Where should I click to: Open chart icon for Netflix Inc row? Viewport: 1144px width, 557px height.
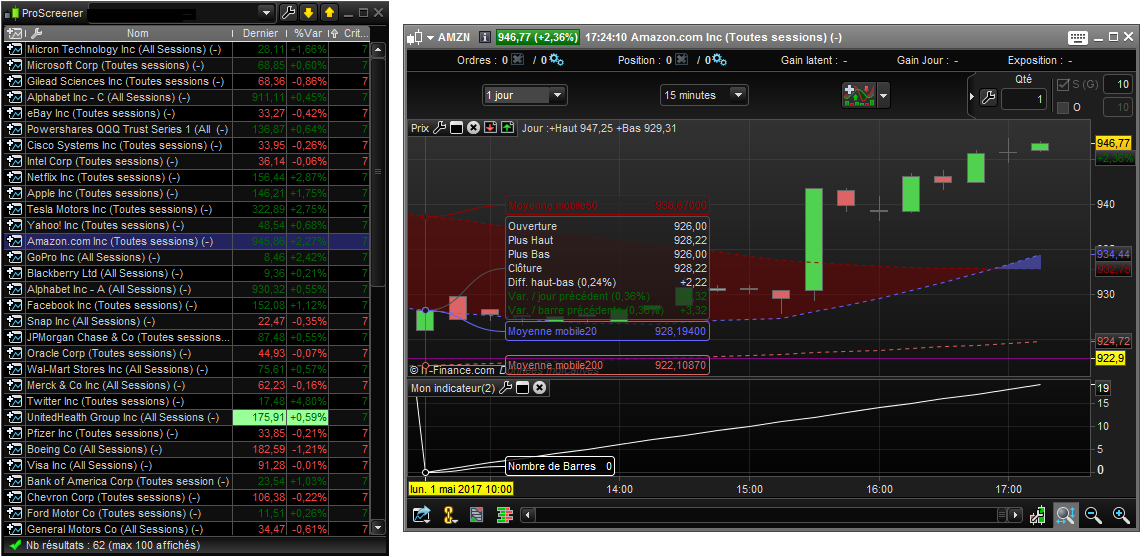coord(15,177)
